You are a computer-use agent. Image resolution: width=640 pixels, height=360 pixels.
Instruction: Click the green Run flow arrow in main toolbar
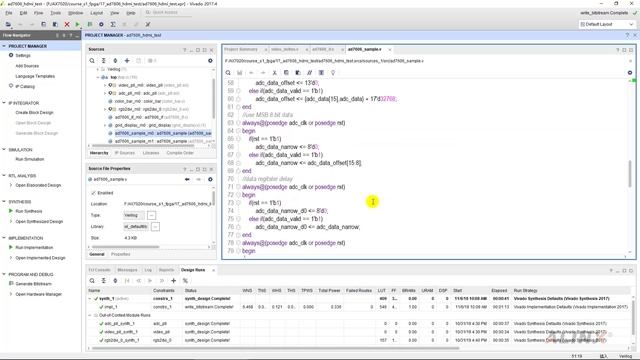[x=78, y=24]
